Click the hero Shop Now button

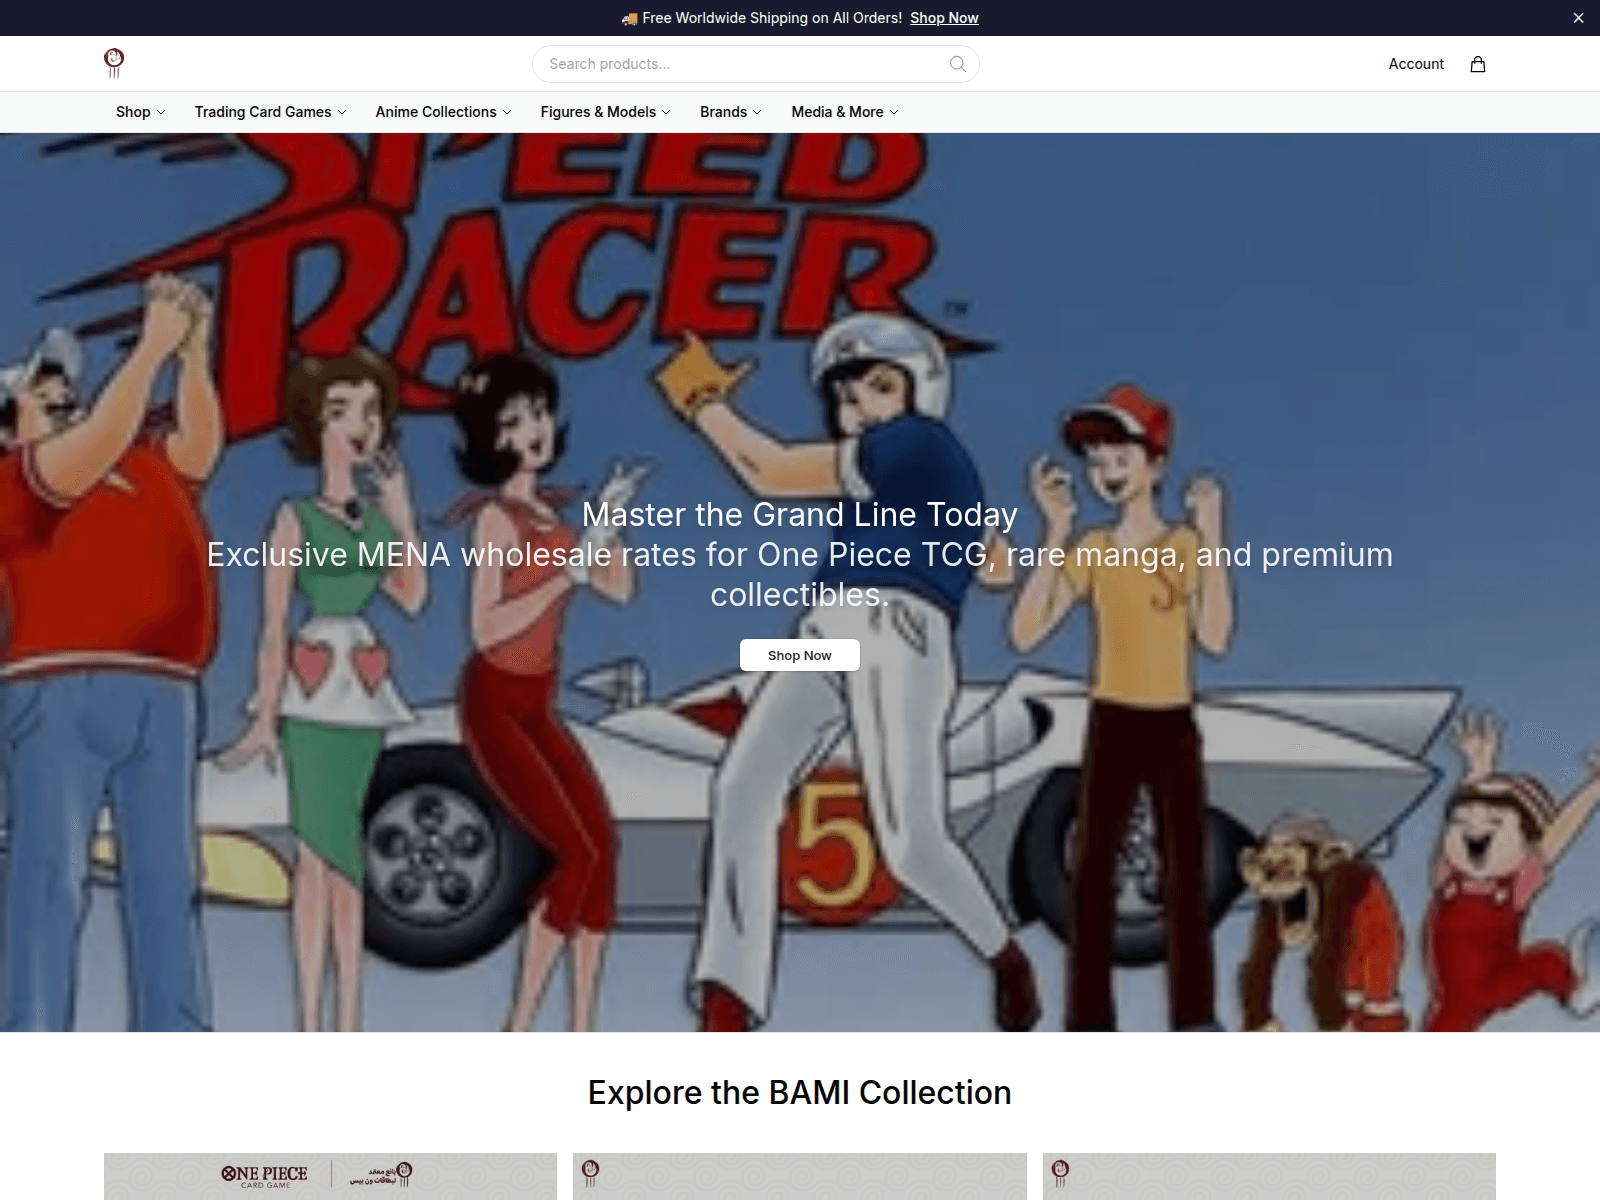click(800, 655)
